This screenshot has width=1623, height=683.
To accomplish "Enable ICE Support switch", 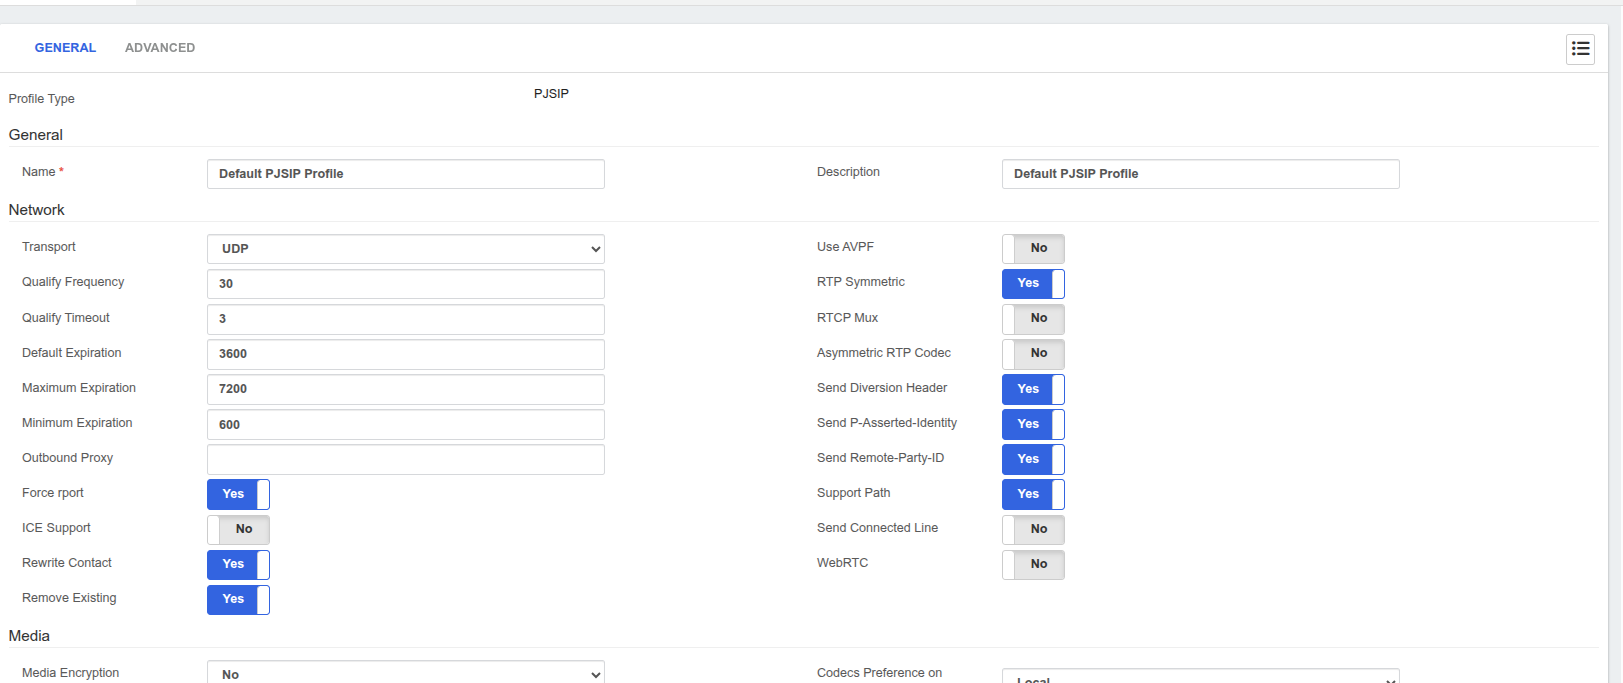I will coord(238,529).
